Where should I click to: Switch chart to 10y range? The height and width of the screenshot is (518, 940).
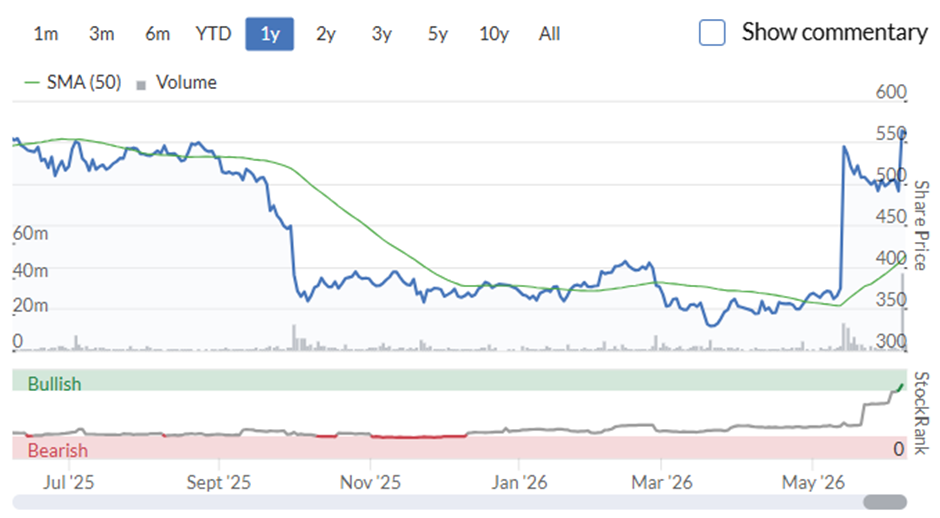click(493, 34)
